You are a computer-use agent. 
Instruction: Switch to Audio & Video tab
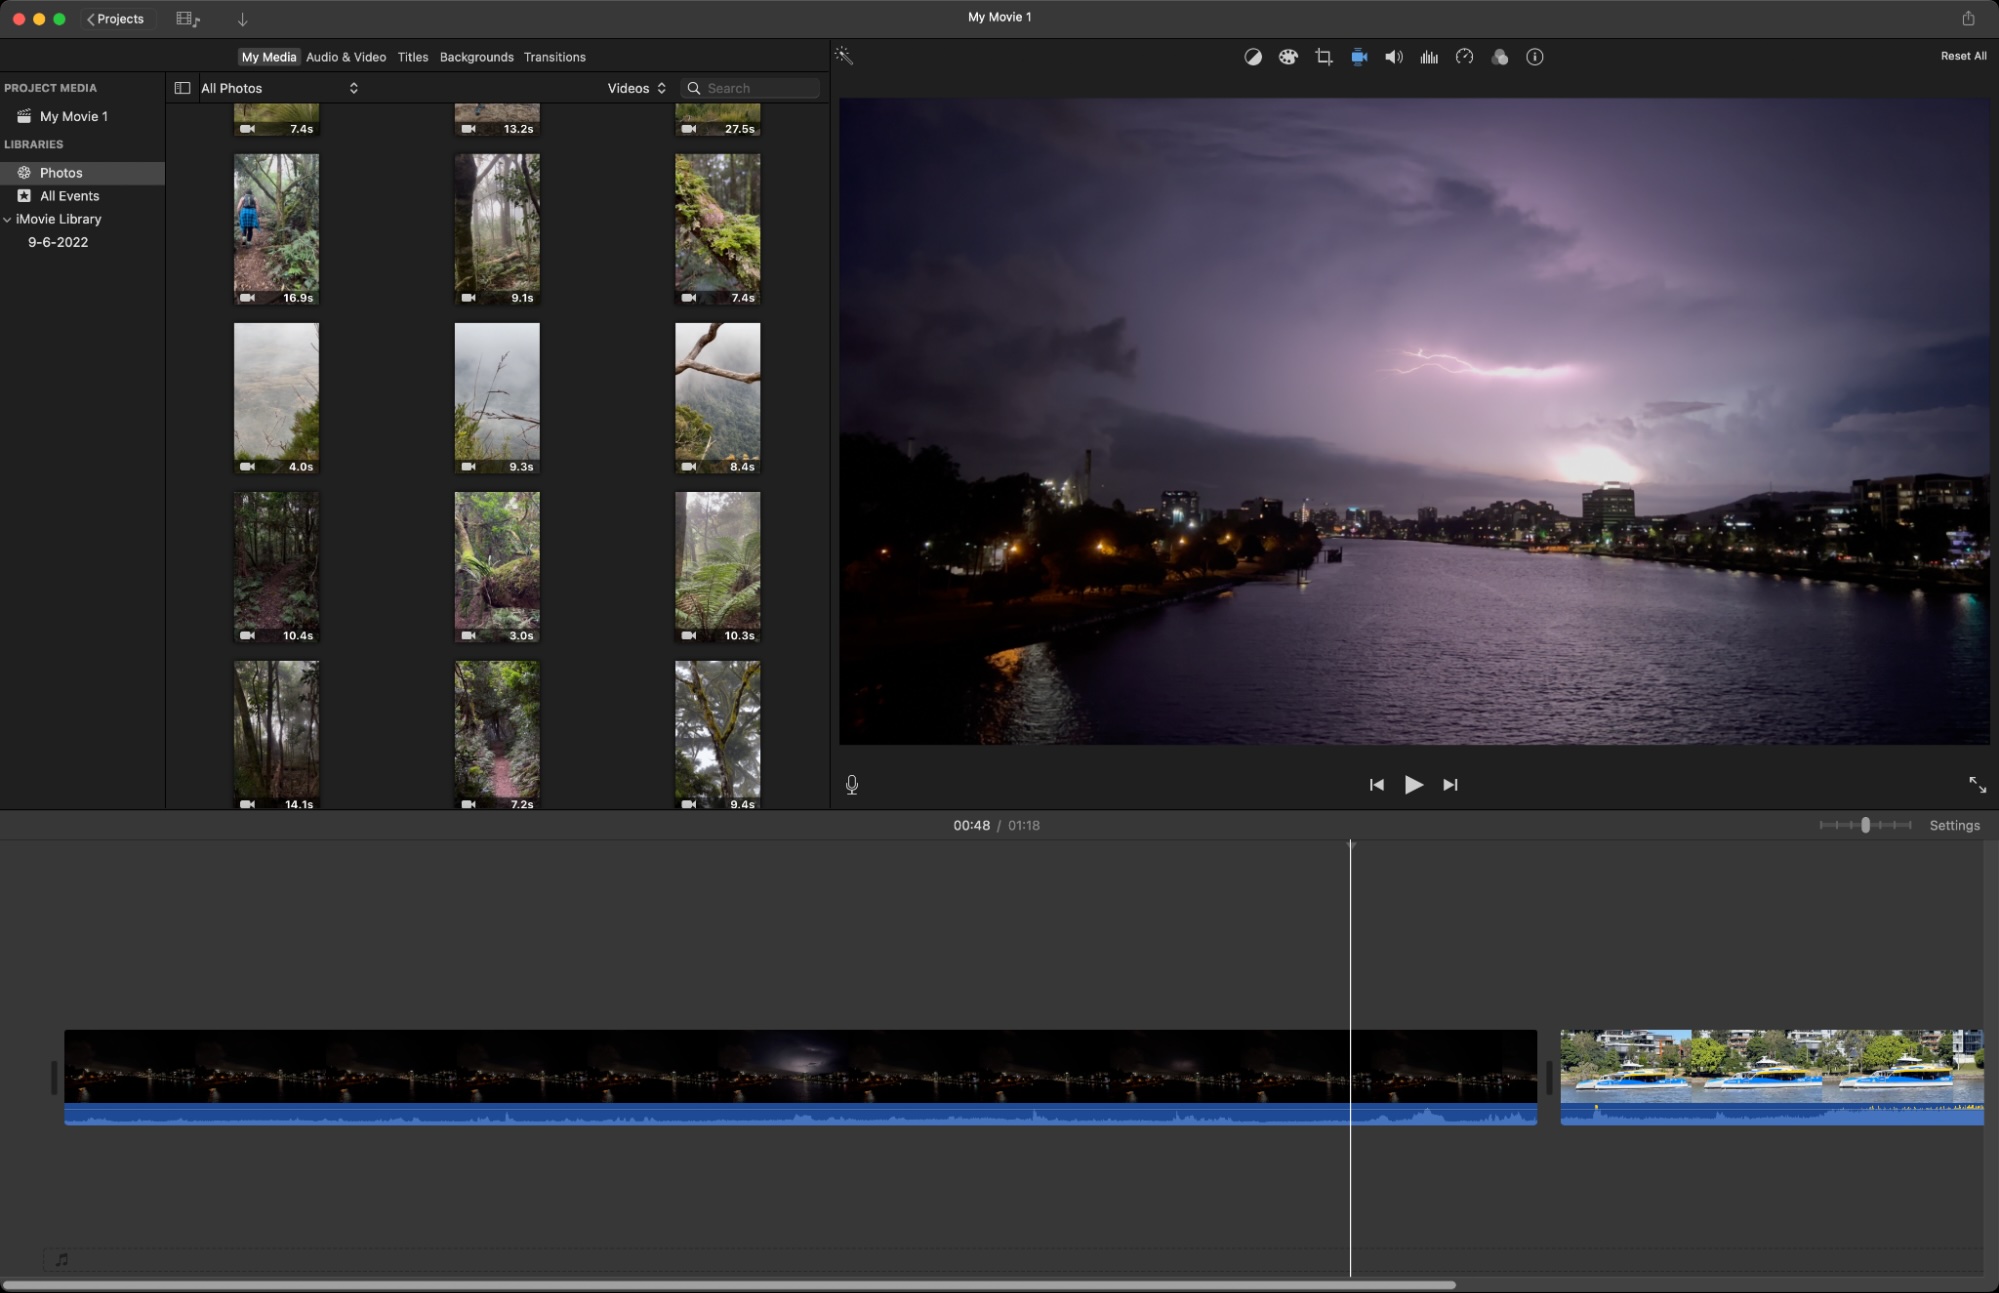[346, 57]
